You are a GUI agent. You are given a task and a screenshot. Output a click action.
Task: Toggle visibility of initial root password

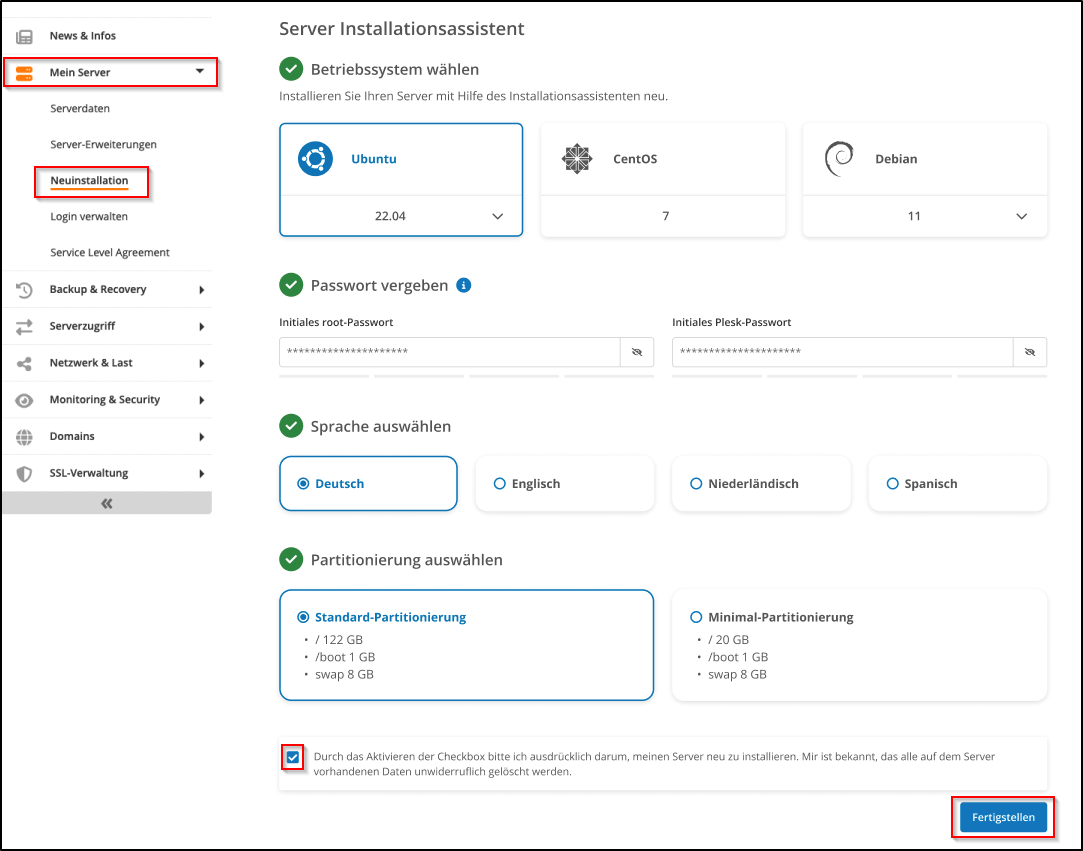[x=636, y=352]
